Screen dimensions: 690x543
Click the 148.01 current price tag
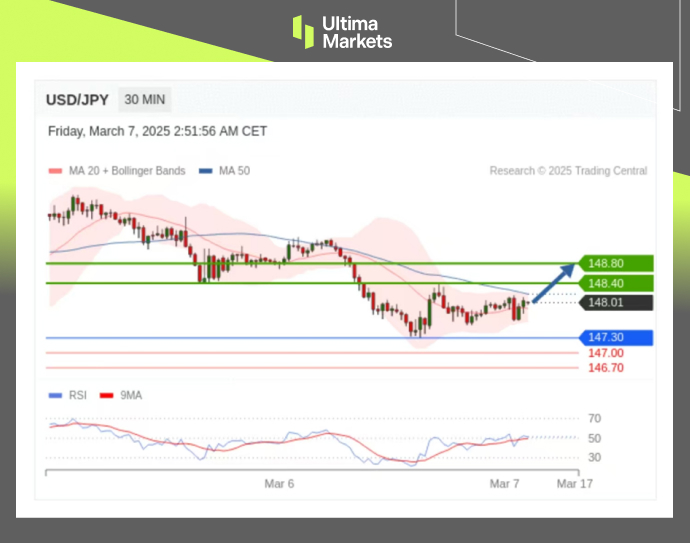617,302
